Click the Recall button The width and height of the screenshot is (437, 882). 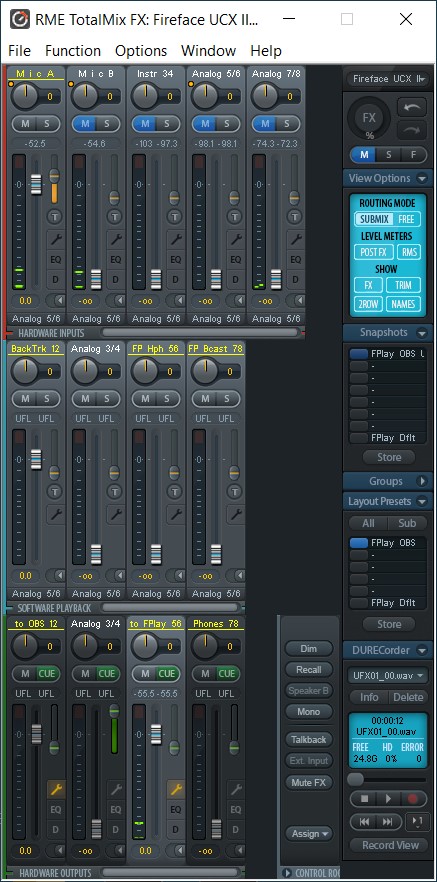pos(309,669)
